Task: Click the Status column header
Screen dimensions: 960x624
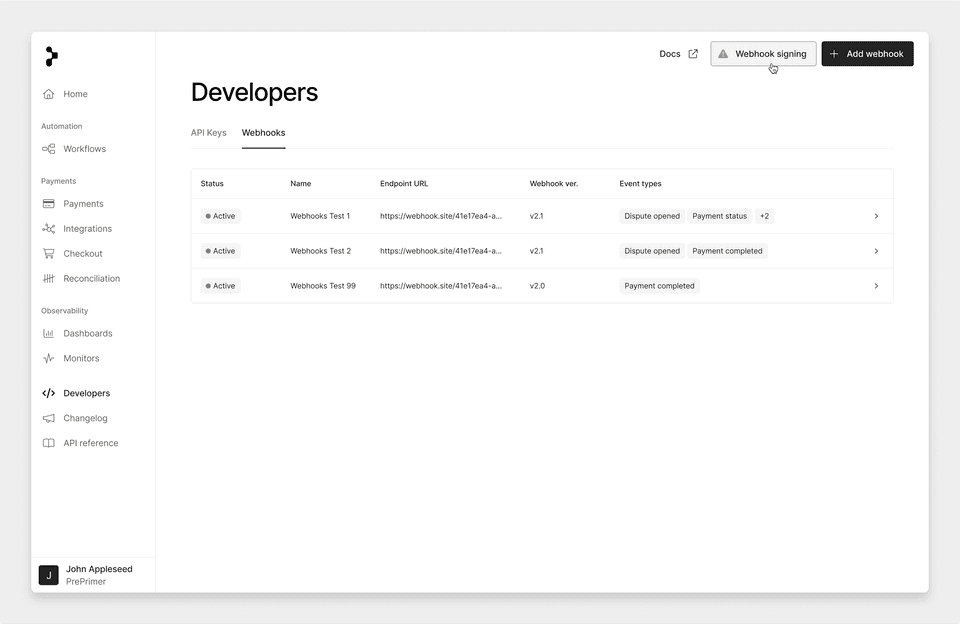Action: (212, 184)
